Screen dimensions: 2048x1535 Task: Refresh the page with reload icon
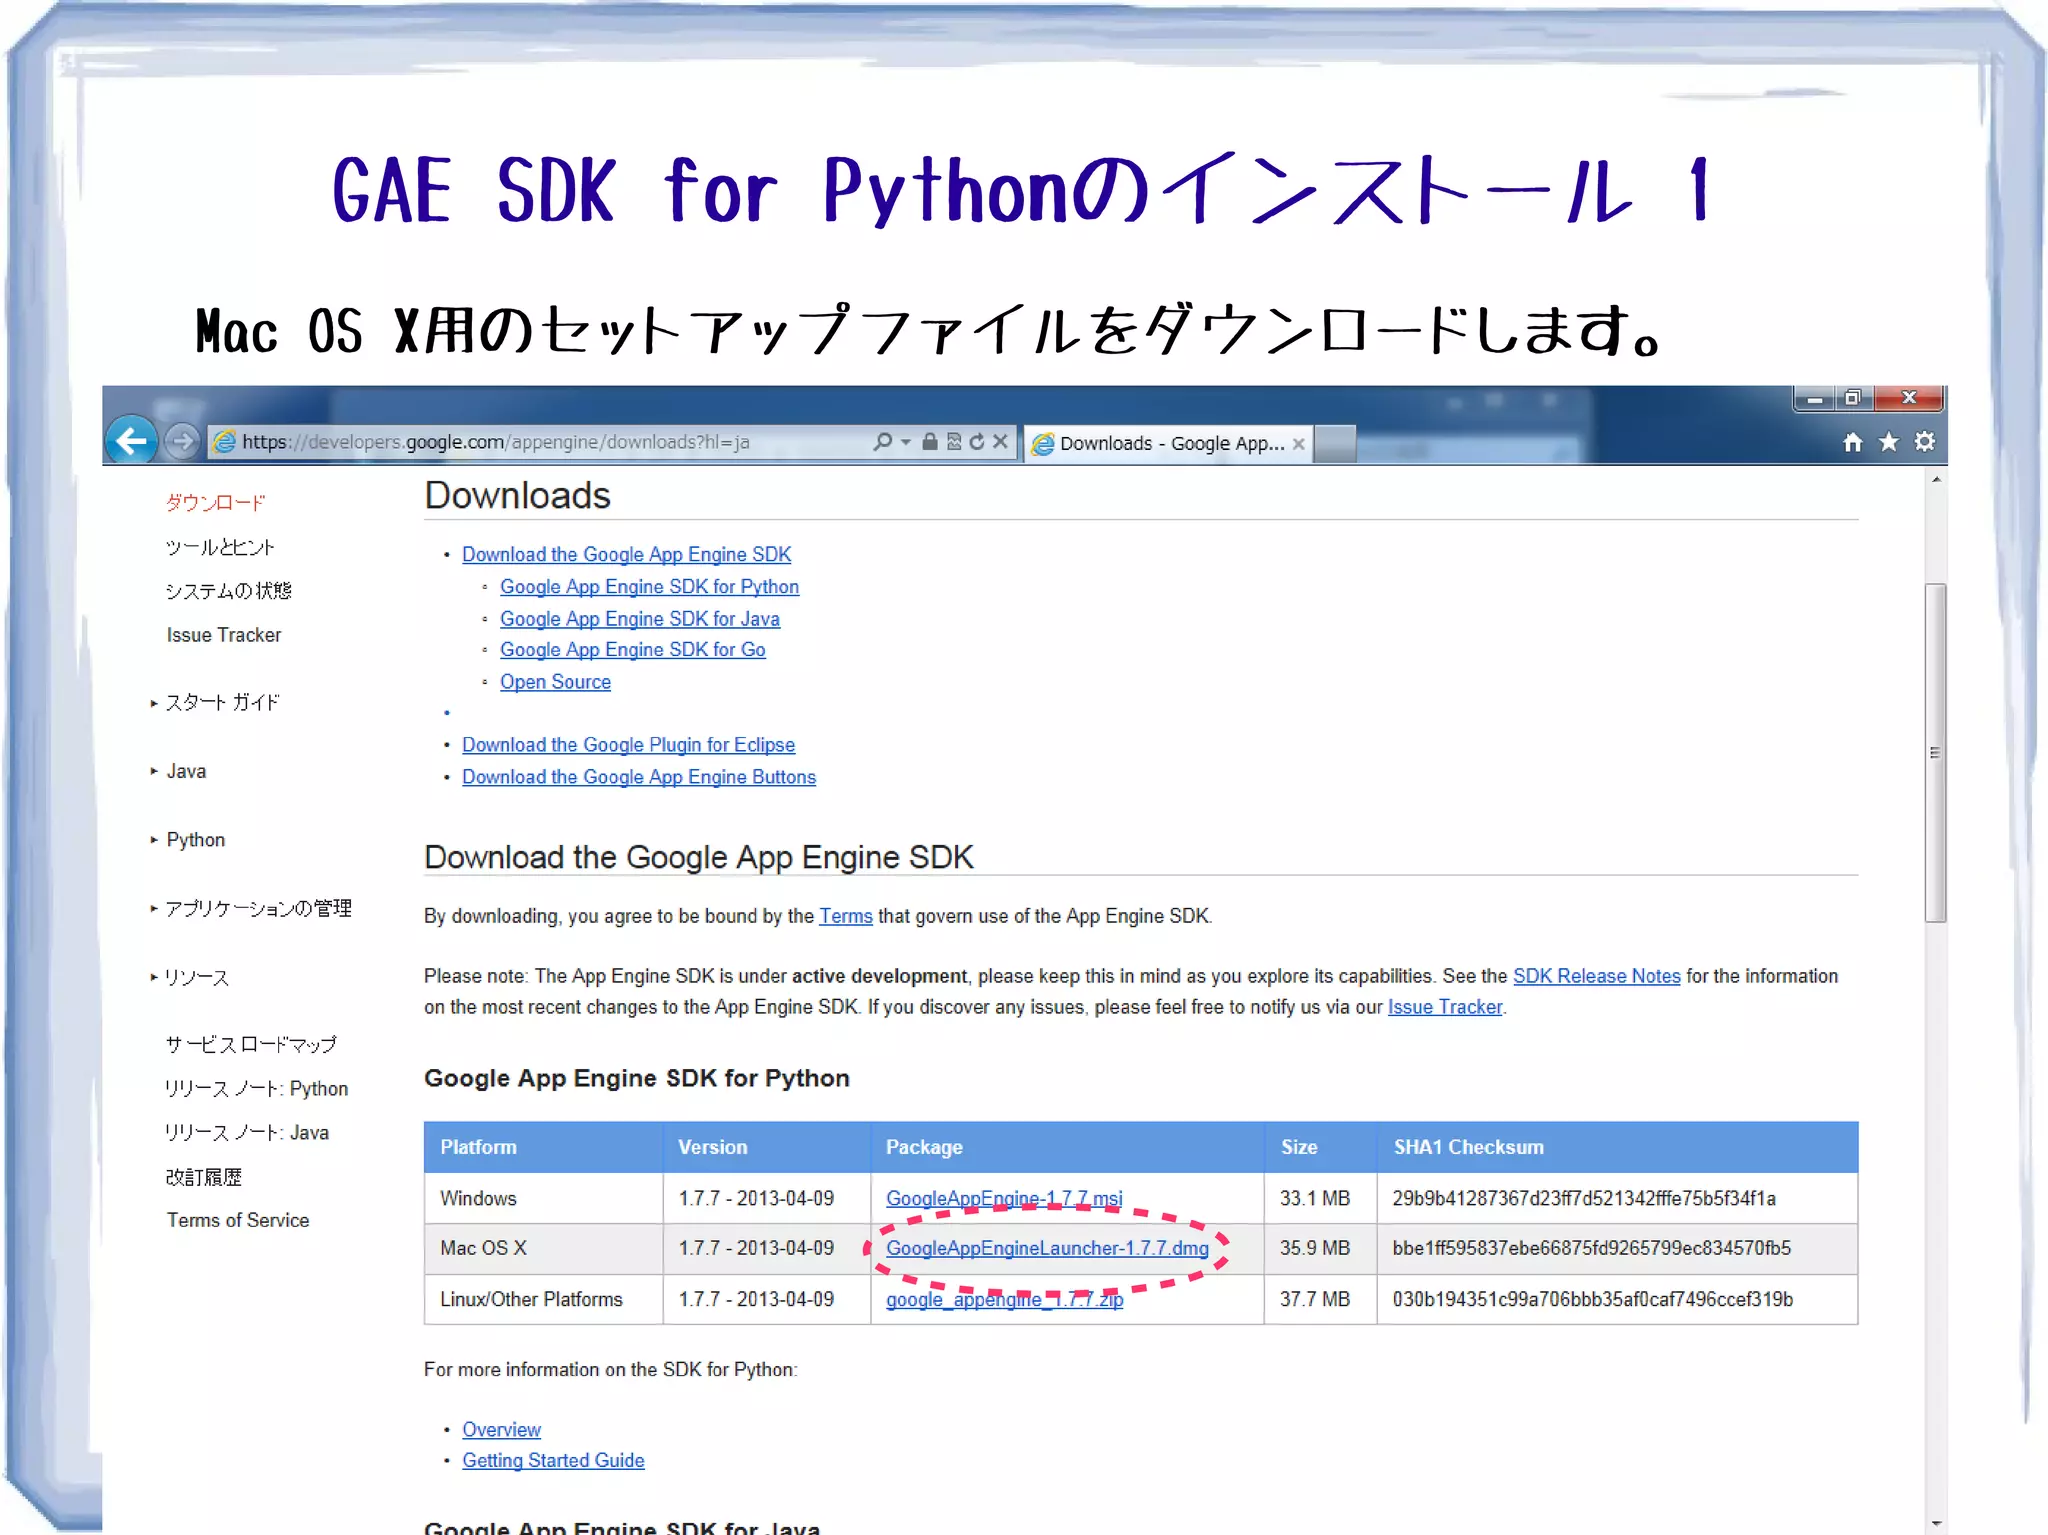pos(976,441)
